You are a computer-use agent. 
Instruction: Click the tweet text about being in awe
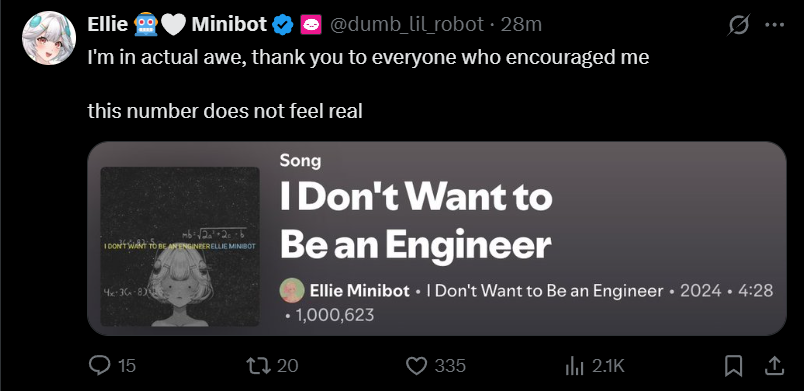click(368, 57)
